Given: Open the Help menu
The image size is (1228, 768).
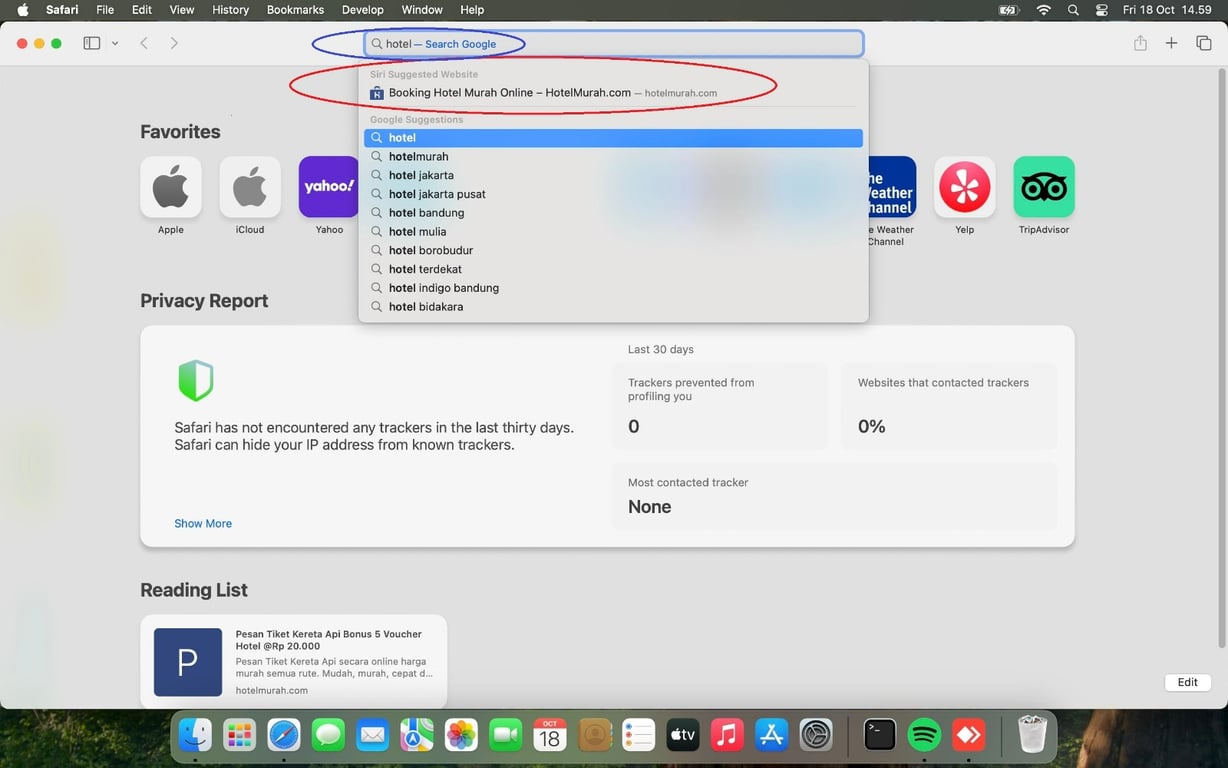Looking at the screenshot, I should pos(472,10).
